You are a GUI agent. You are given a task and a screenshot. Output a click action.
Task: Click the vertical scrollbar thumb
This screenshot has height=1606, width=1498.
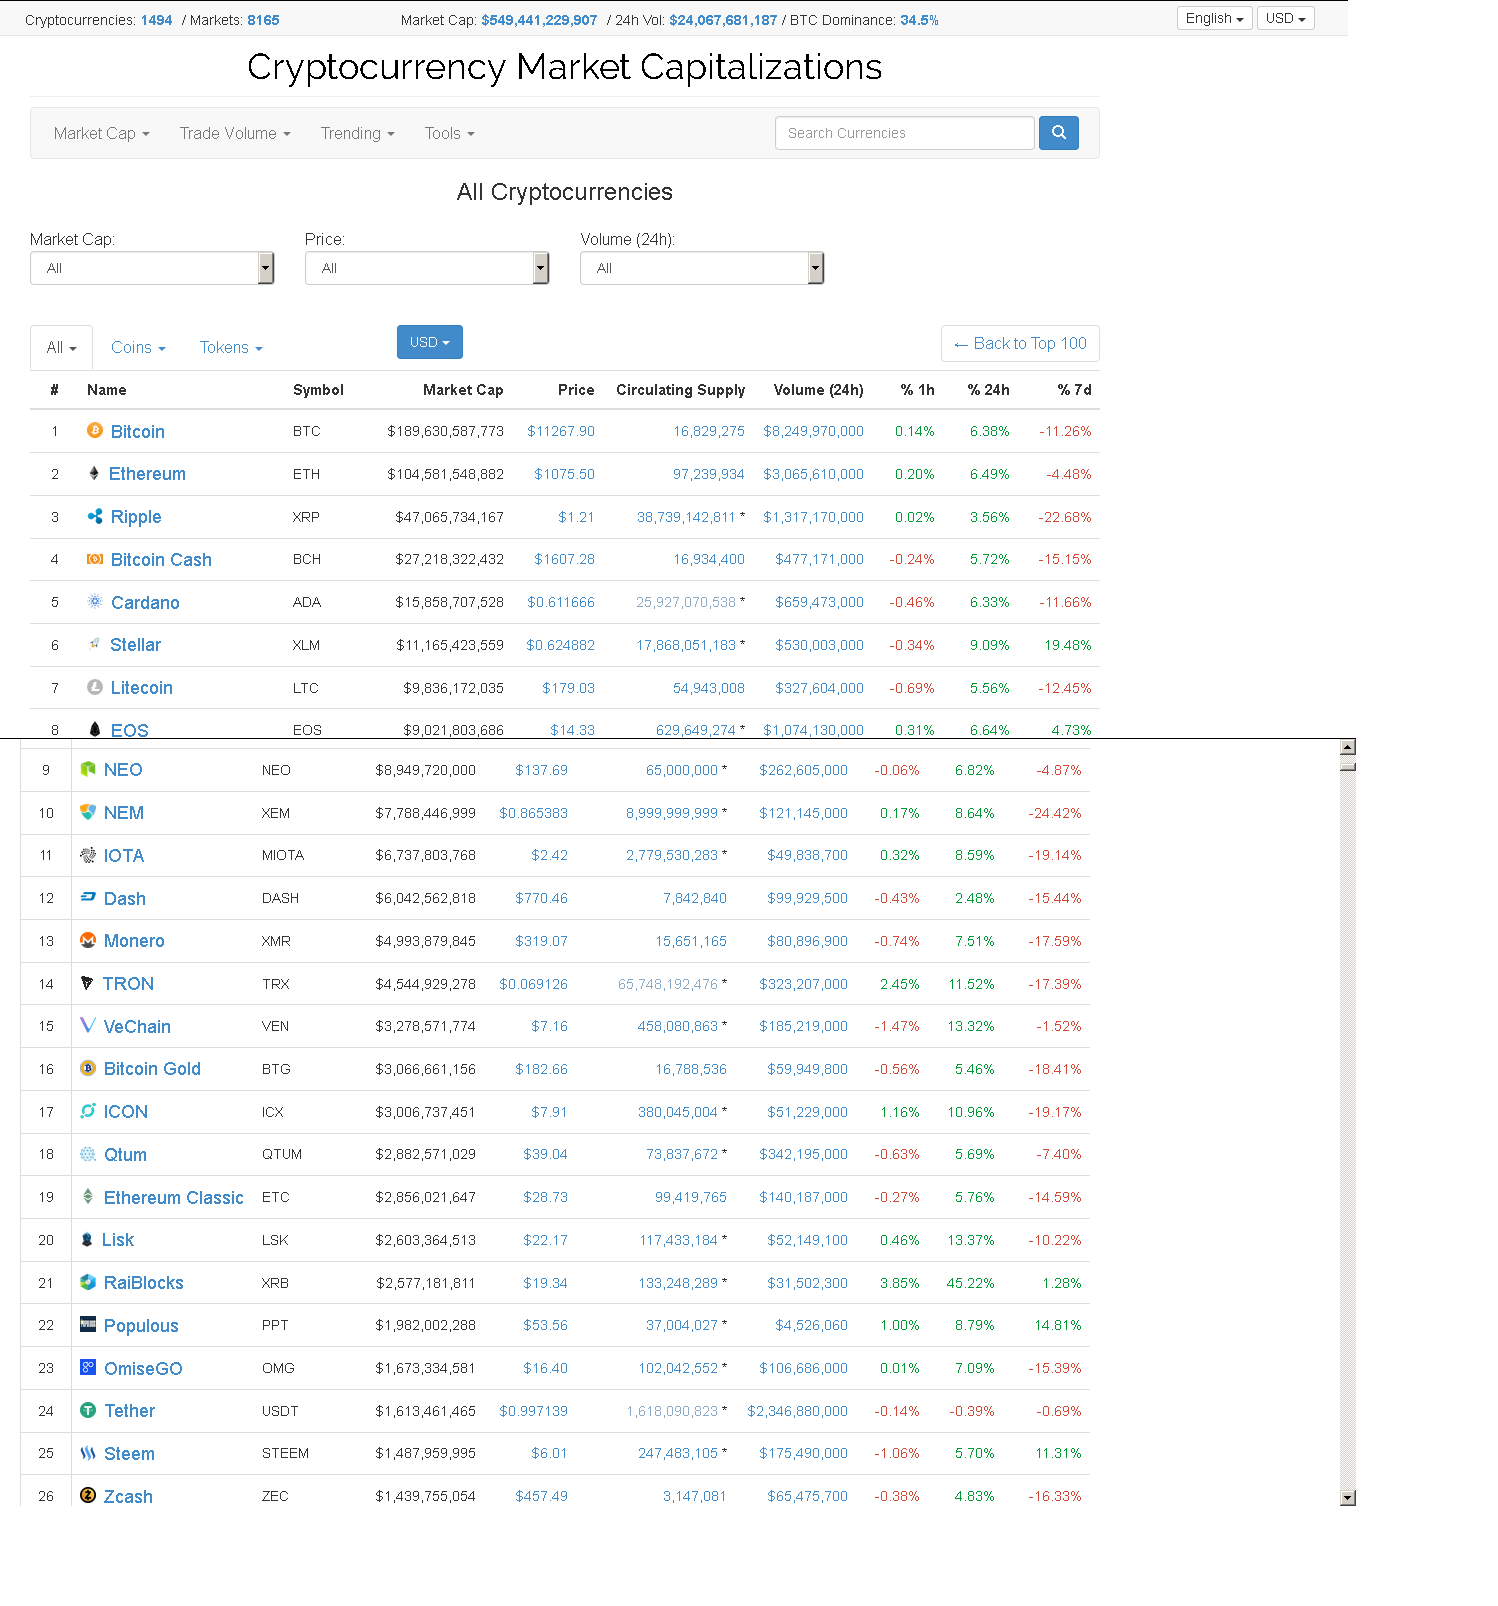click(x=1348, y=766)
